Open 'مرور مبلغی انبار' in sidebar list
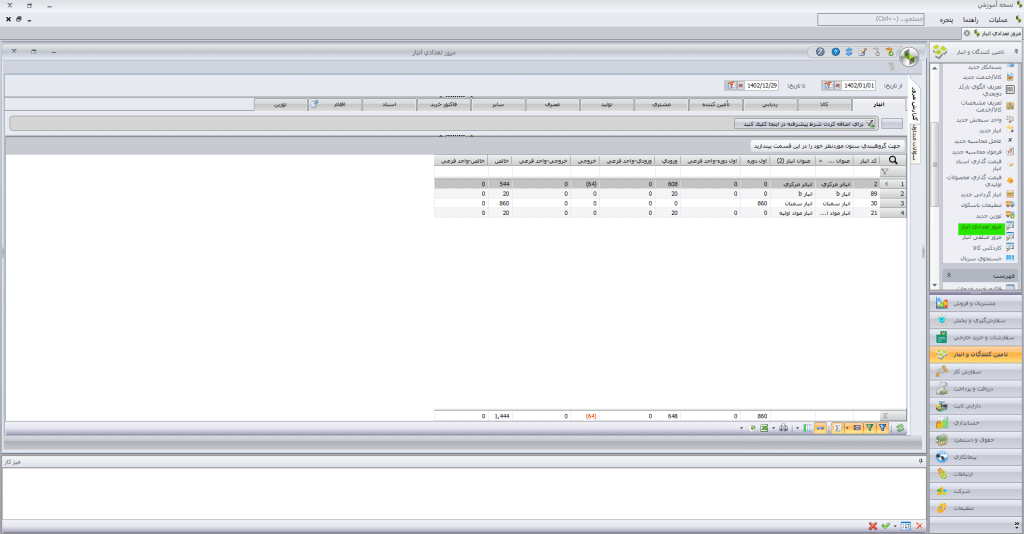This screenshot has width=1024, height=534. (x=982, y=238)
